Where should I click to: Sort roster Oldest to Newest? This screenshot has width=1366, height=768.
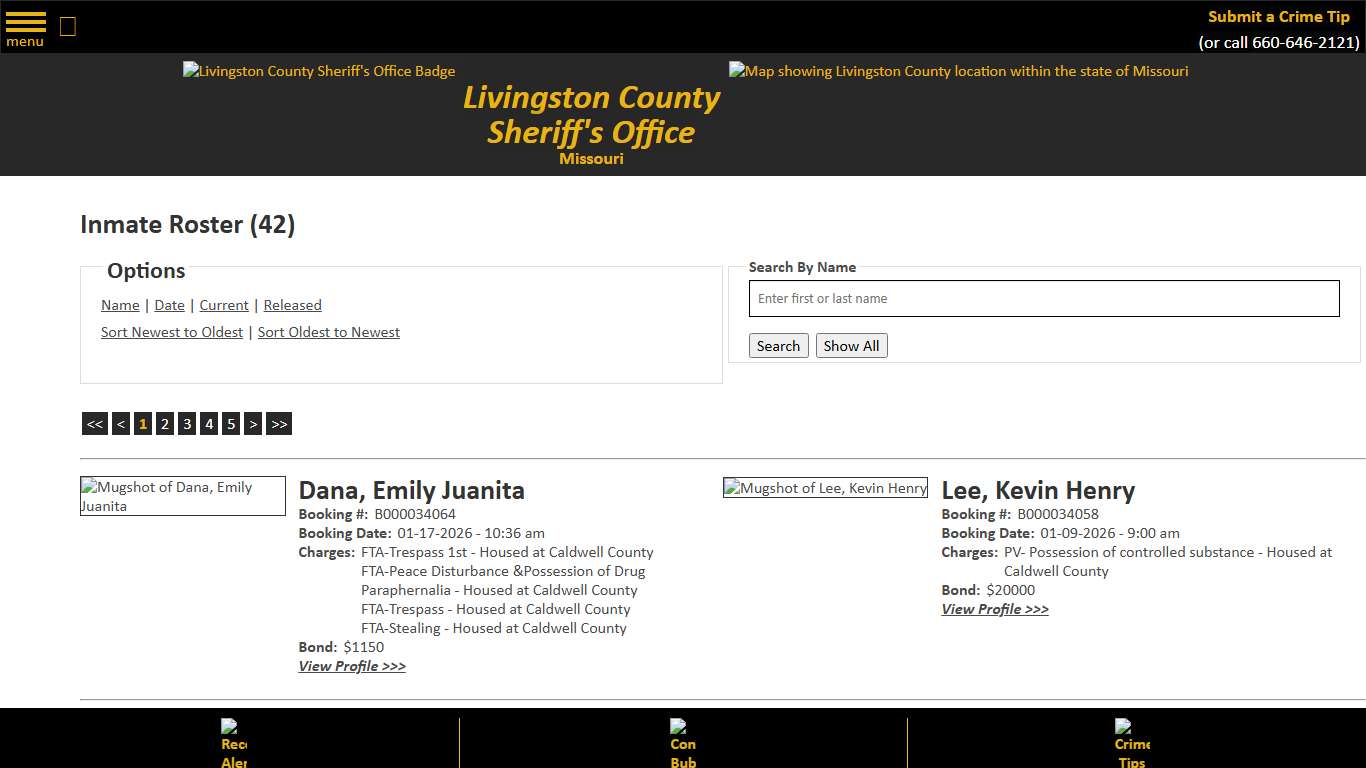coord(328,331)
